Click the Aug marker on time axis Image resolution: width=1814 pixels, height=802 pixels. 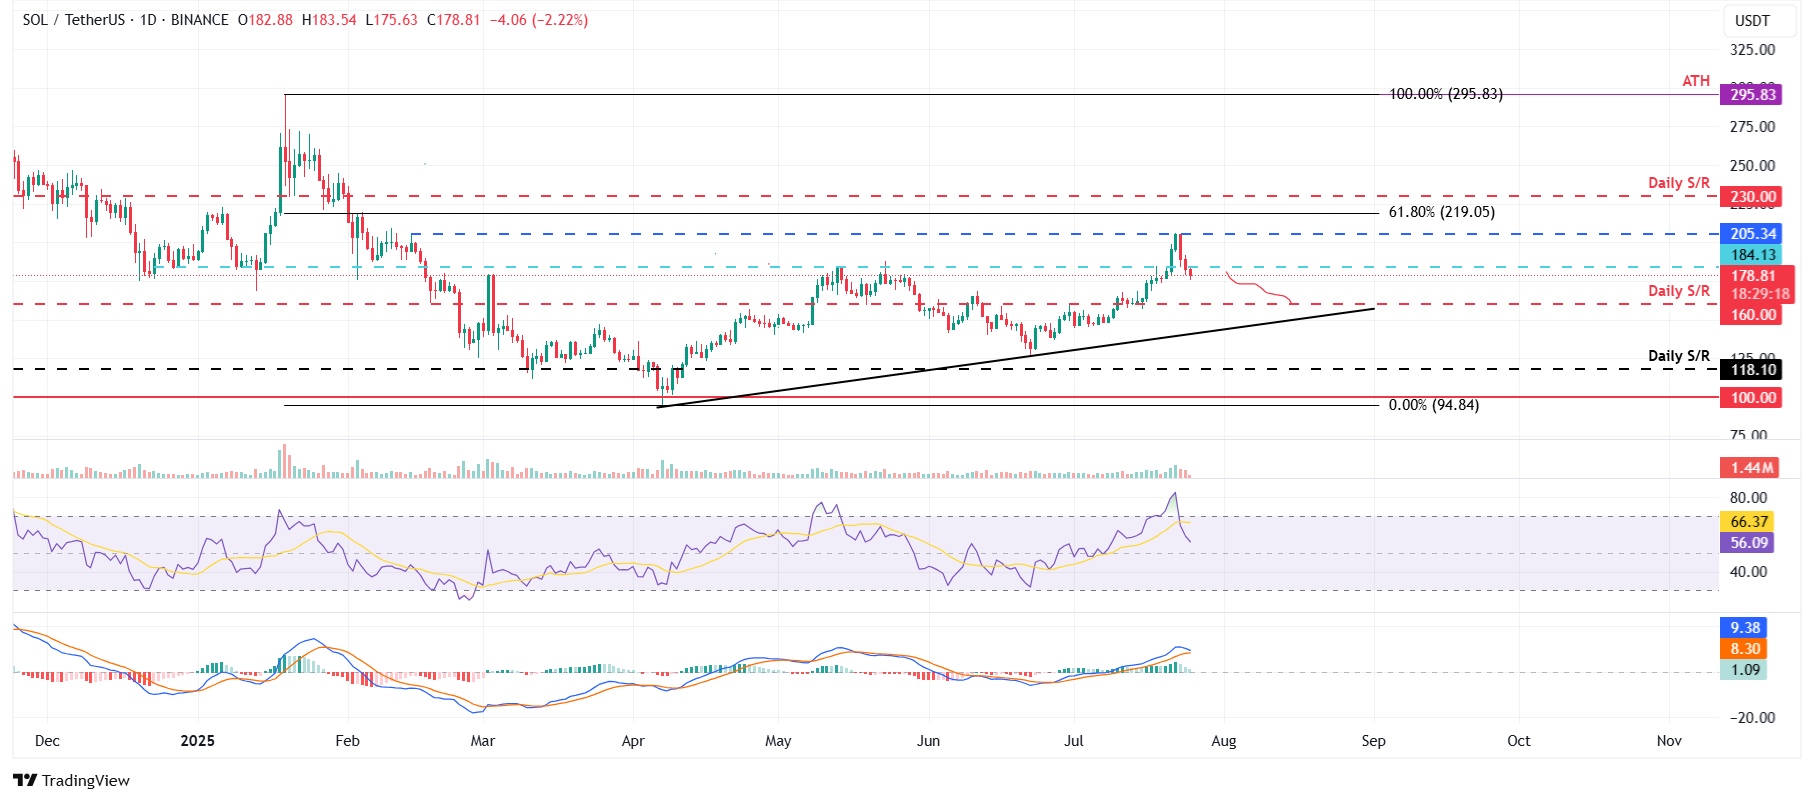1223,741
